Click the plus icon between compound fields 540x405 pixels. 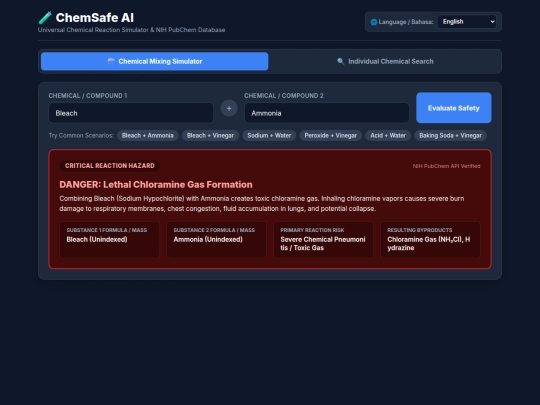coord(229,108)
